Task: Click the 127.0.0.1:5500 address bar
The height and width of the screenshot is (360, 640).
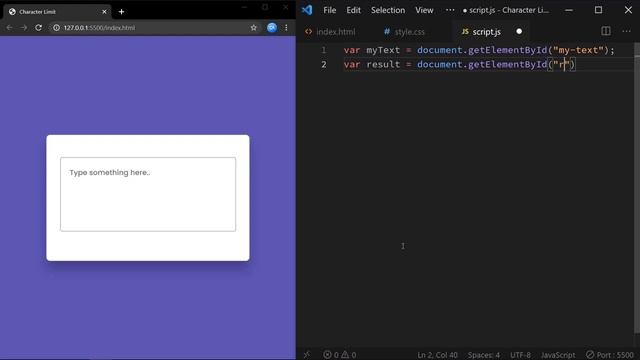Action: pos(155,28)
